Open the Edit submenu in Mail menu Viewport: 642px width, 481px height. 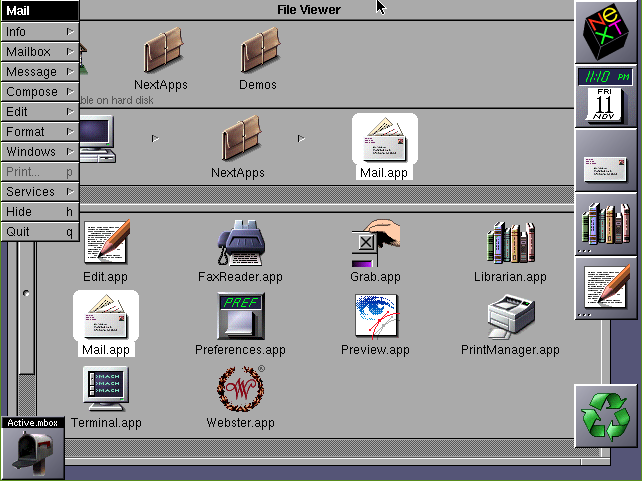pos(40,111)
